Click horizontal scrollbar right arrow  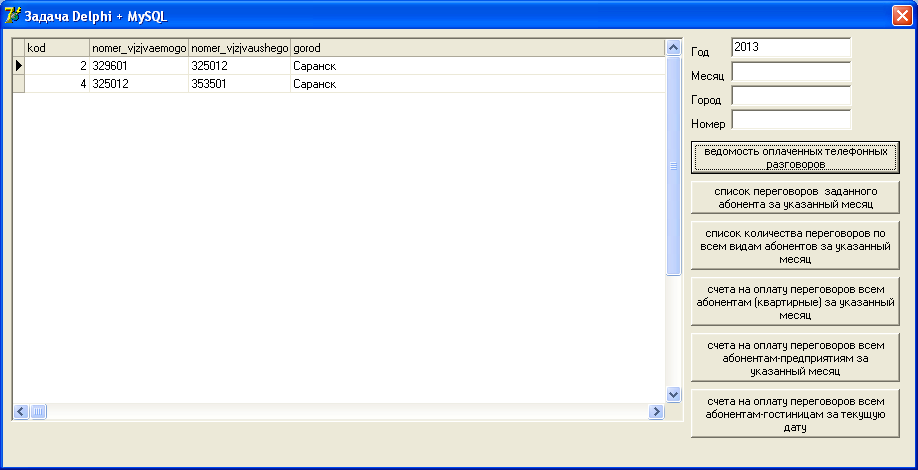click(656, 411)
